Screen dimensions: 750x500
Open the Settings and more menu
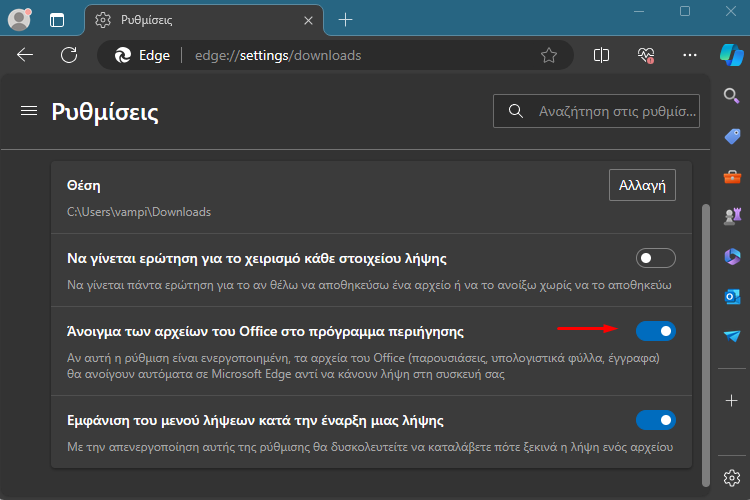689,55
